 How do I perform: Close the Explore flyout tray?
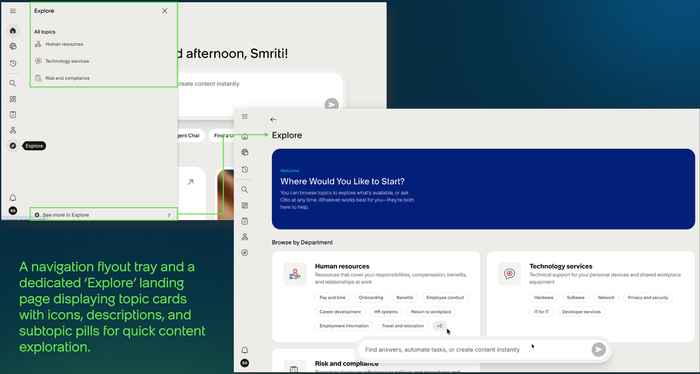tap(165, 11)
